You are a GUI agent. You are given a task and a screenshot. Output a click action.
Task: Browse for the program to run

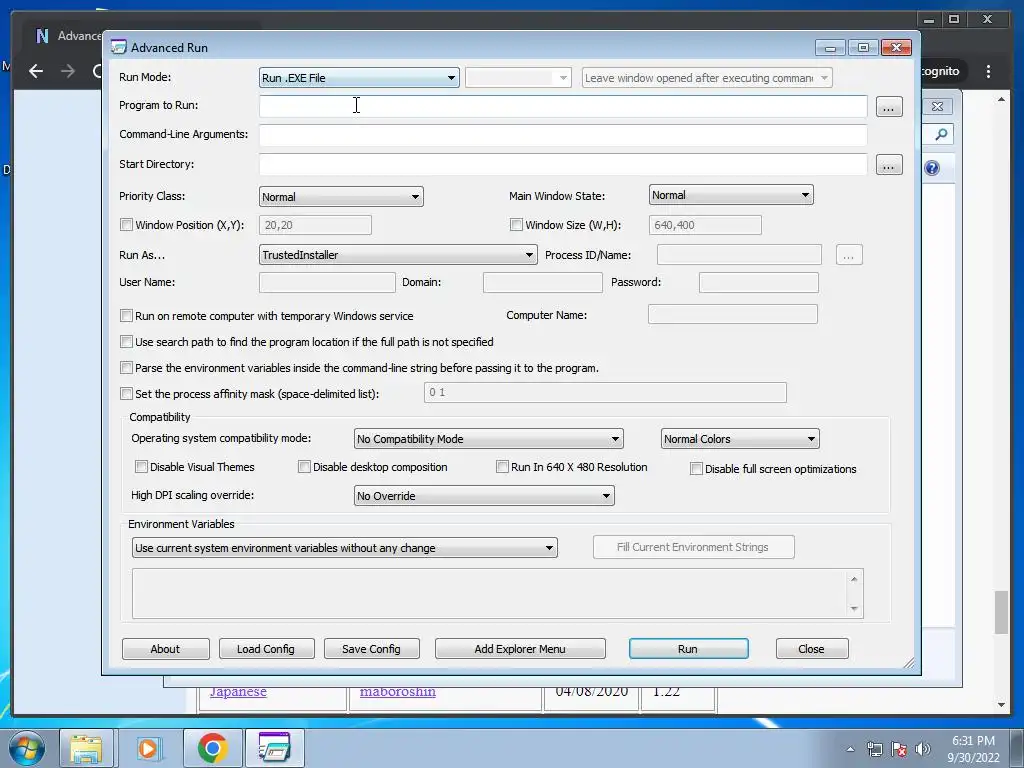click(x=889, y=107)
